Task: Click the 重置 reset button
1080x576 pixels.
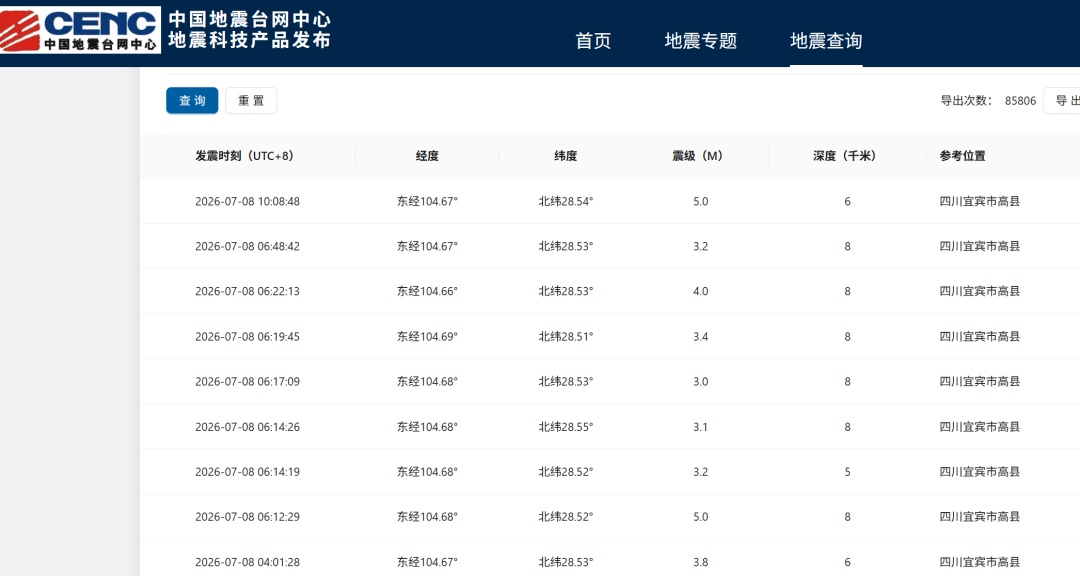Action: (x=251, y=101)
